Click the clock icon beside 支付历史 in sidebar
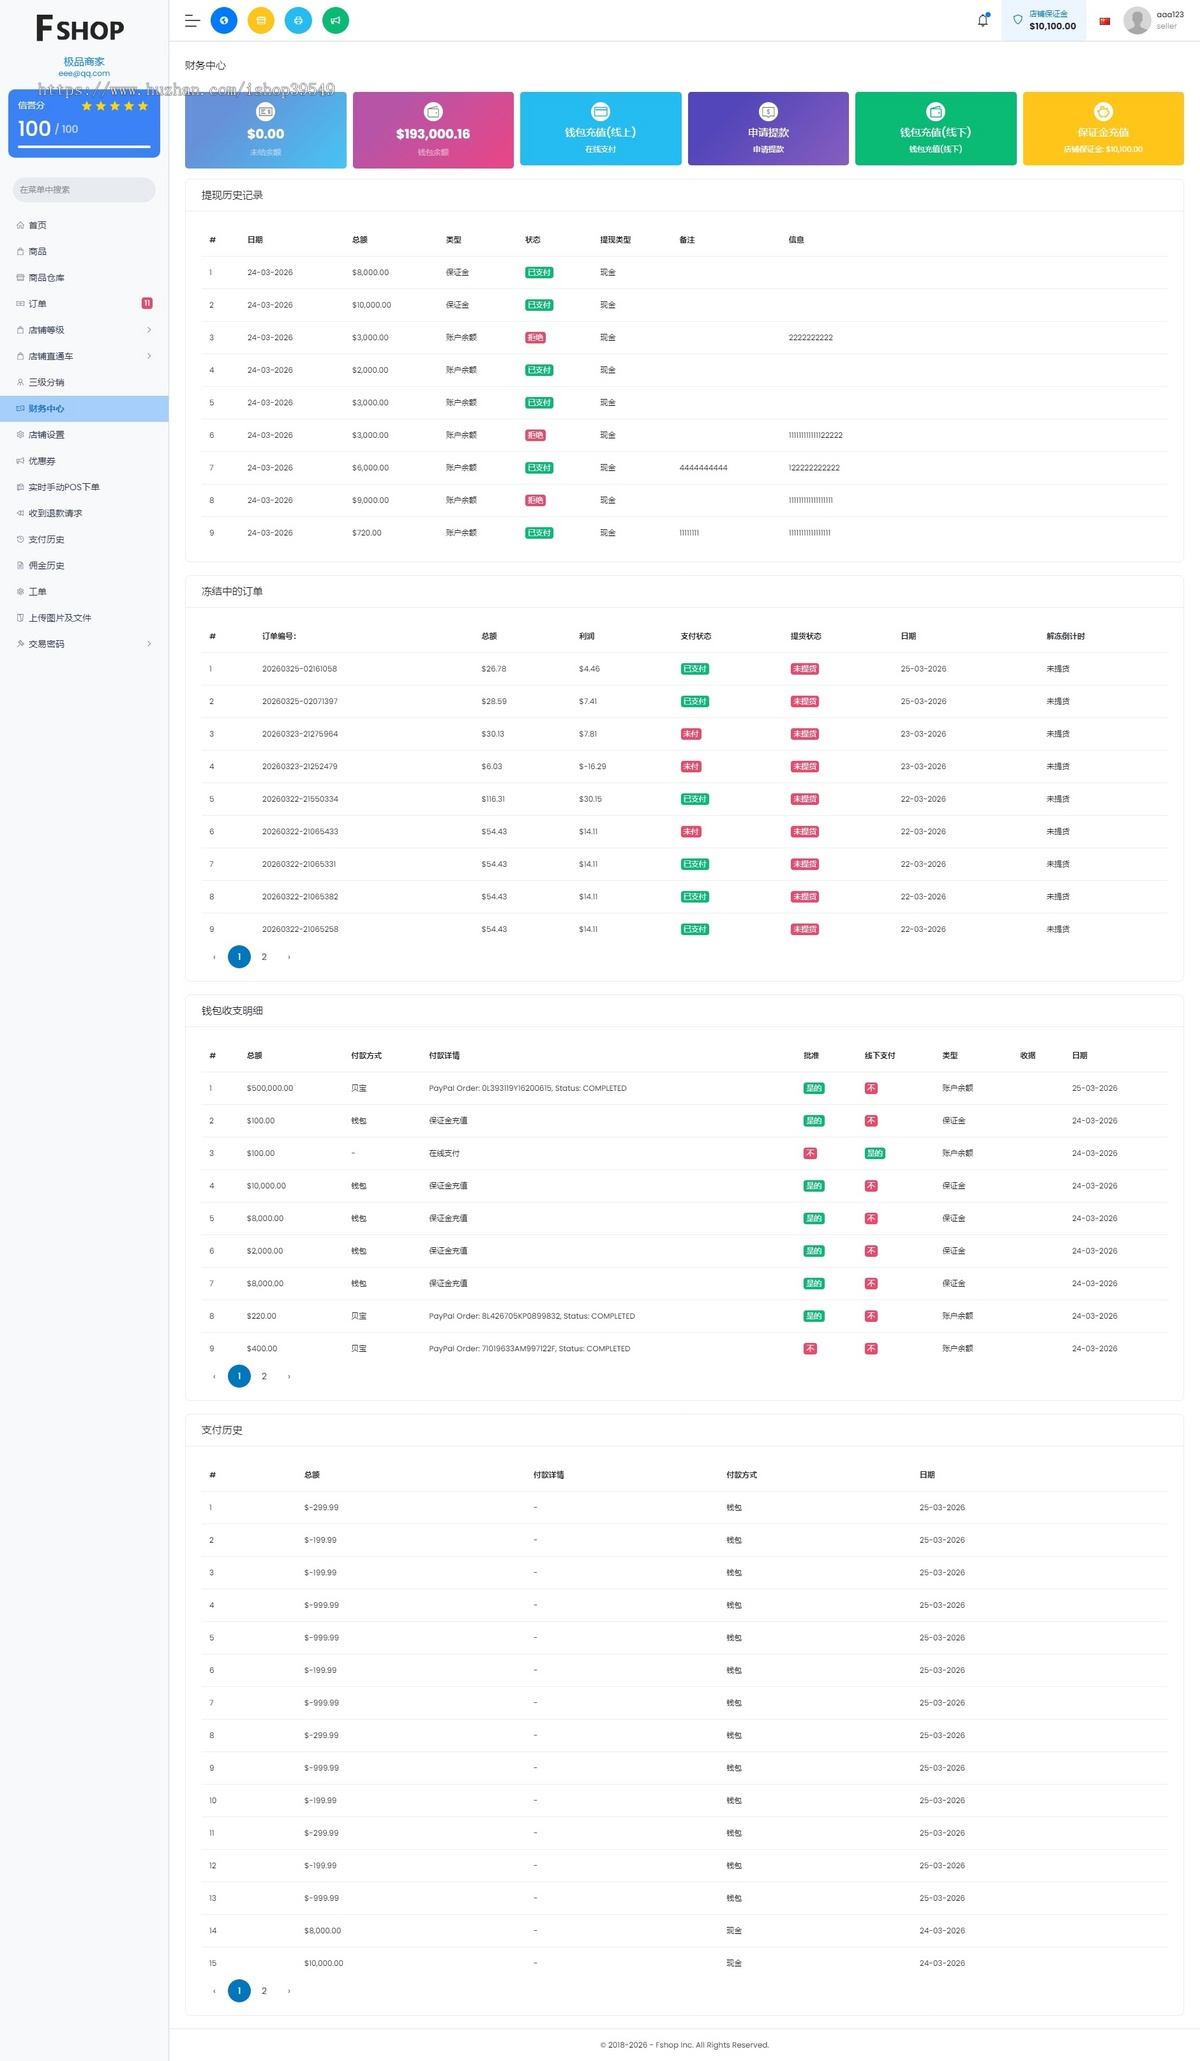 20,539
